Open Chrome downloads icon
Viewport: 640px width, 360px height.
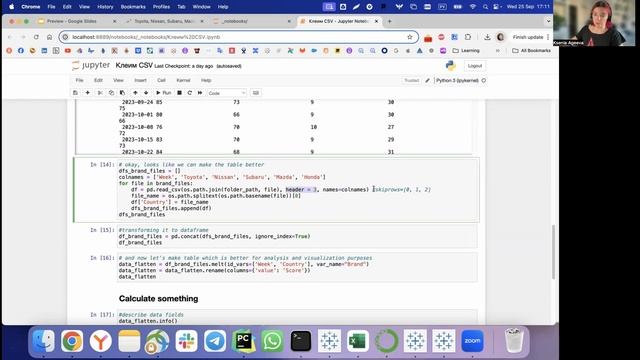(487, 37)
